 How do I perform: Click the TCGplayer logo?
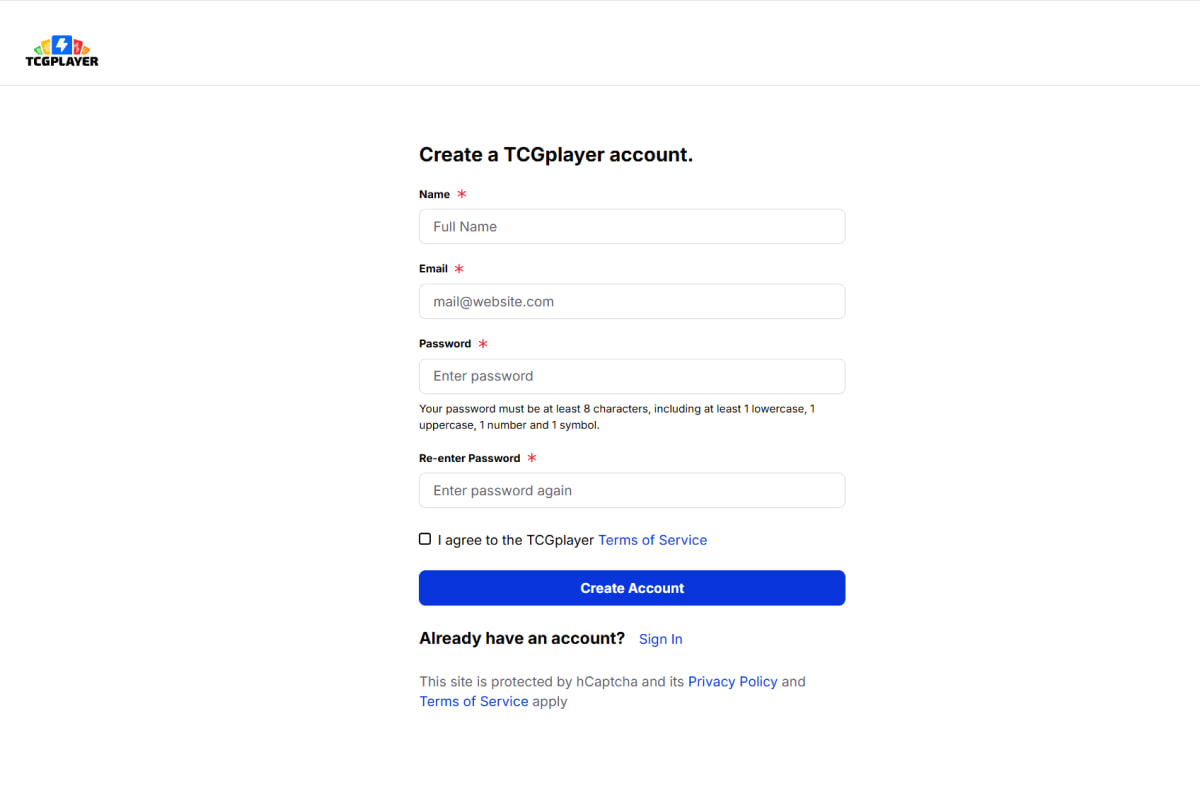coord(62,51)
